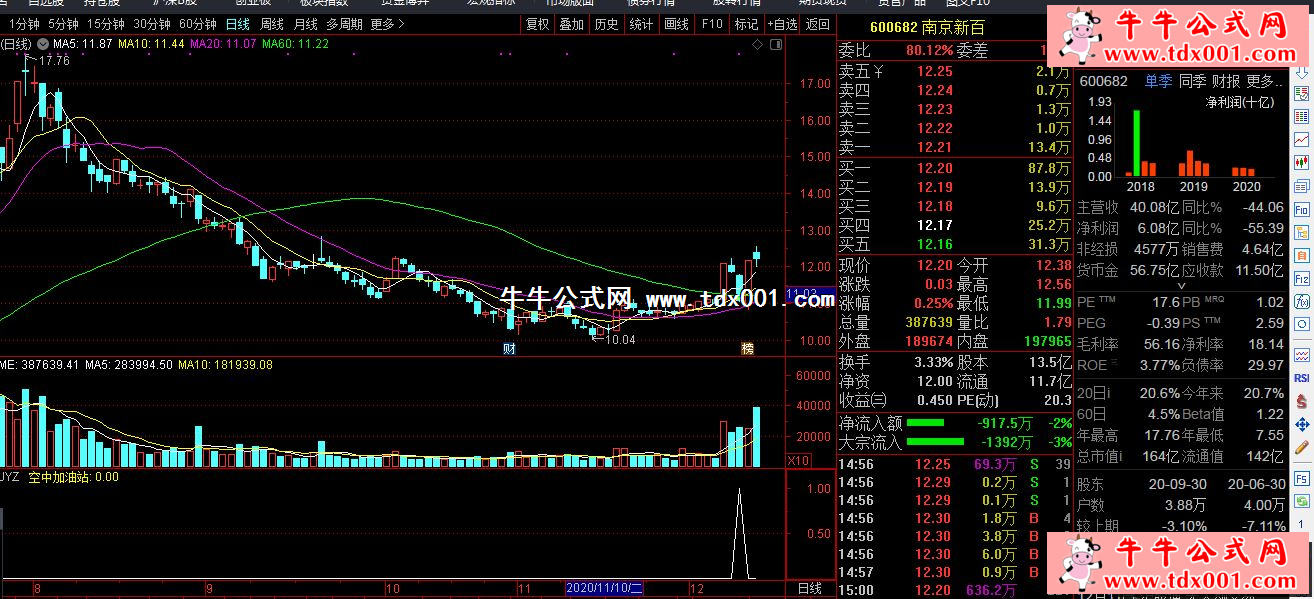
Task: Click the X10 volume scale label
Action: pos(799,460)
